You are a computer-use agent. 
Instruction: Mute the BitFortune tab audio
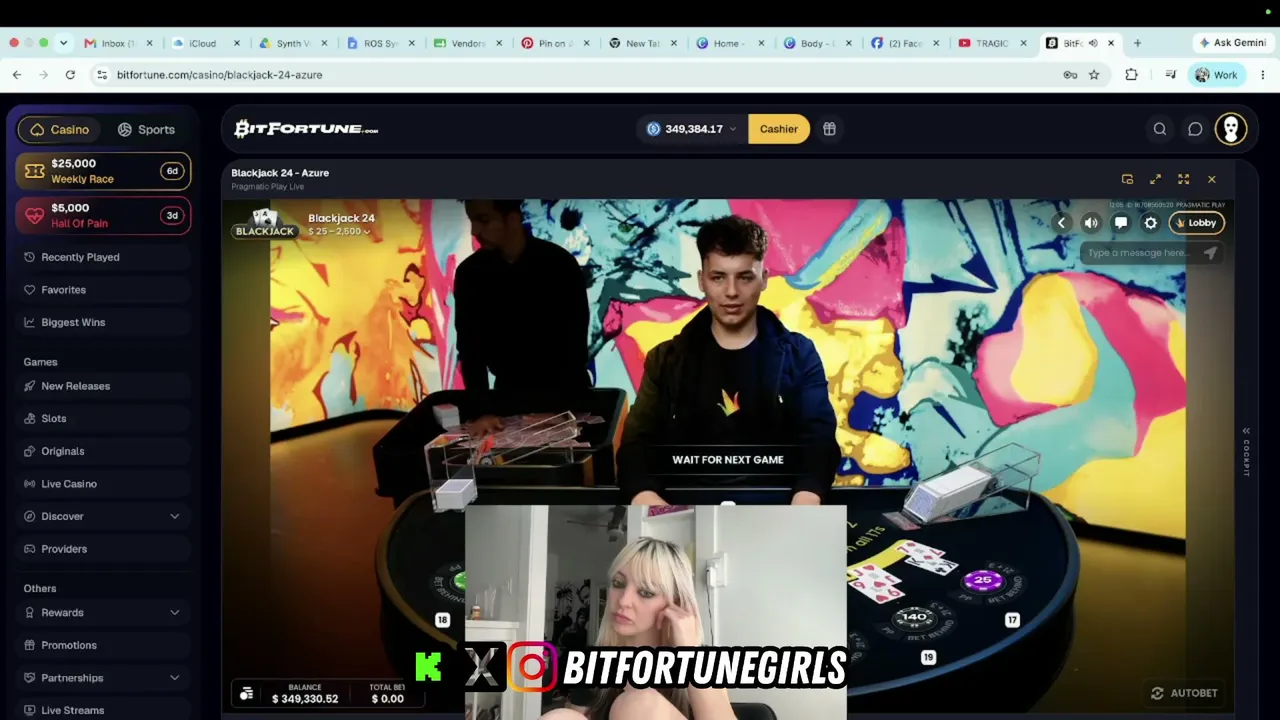click(x=1093, y=43)
